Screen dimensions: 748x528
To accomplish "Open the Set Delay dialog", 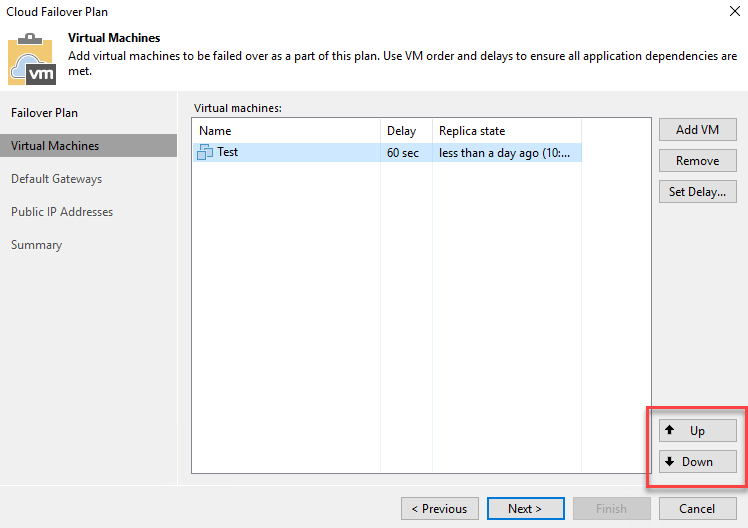I will 697,192.
